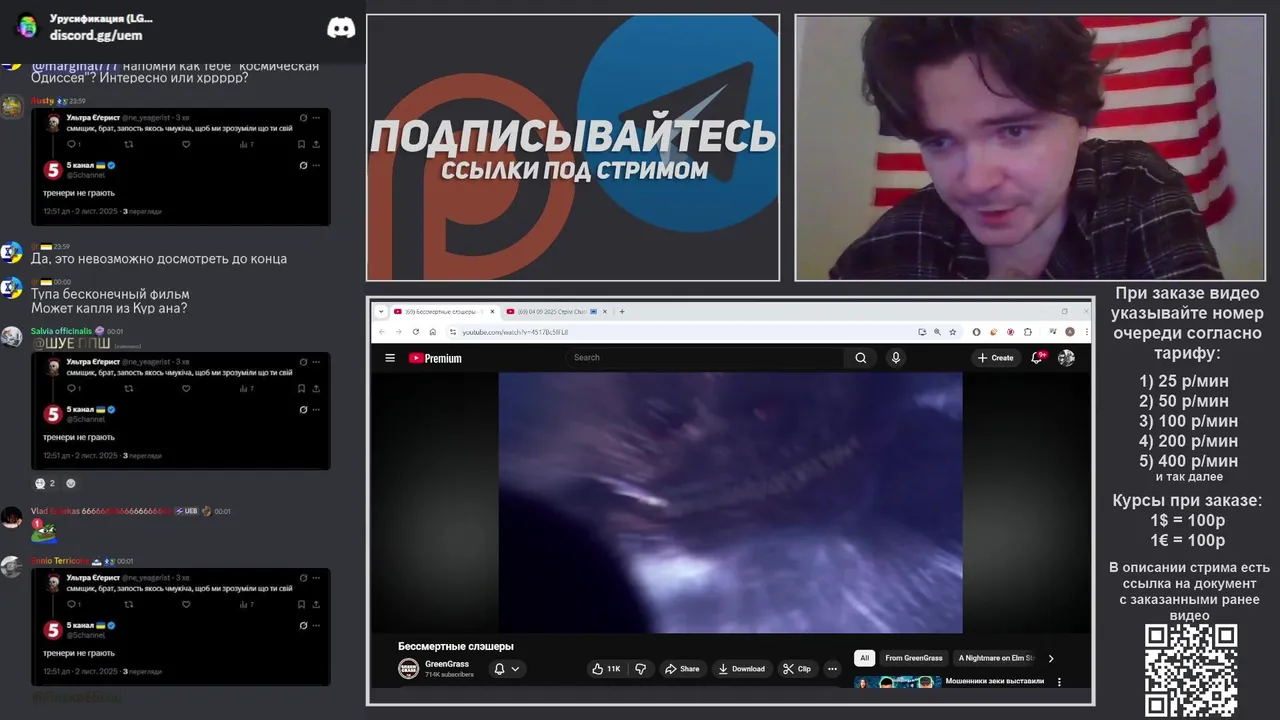
Task: Click the server avatar icon in the chat header
Action: (x=27, y=26)
